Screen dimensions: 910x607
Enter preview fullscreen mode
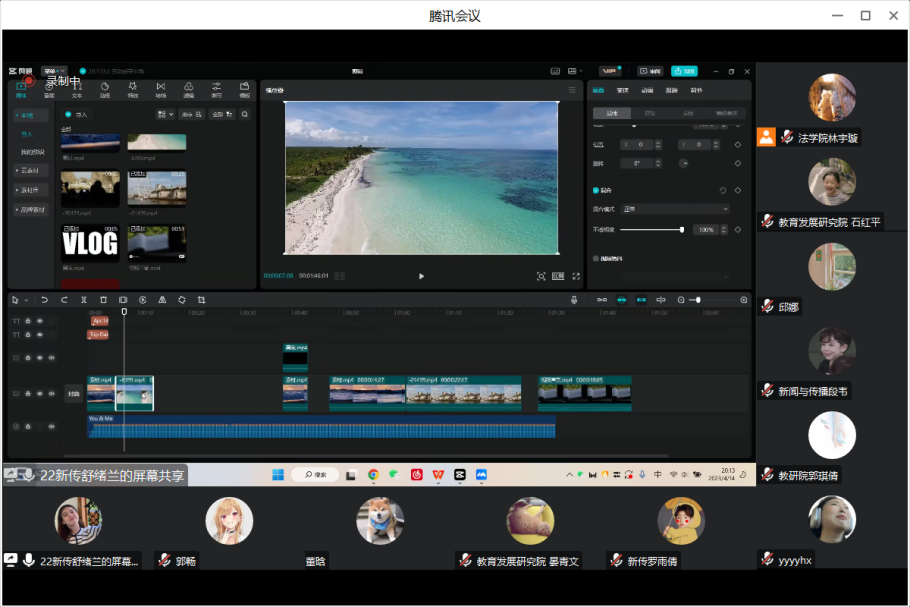pyautogui.click(x=576, y=276)
